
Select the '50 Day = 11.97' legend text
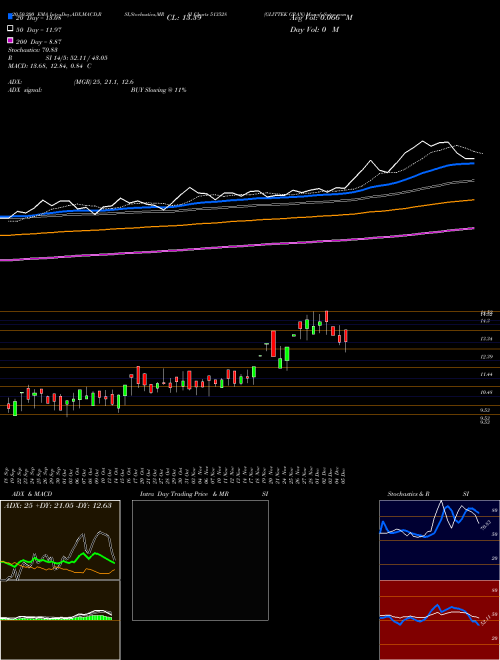point(39,30)
